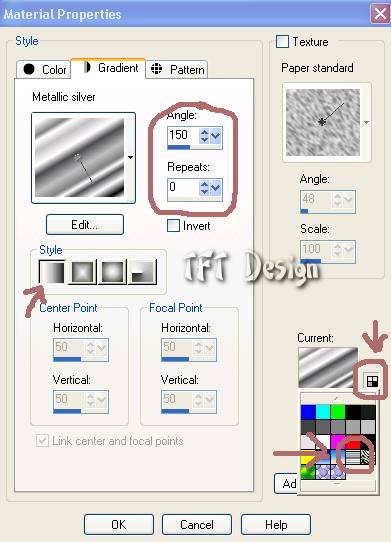
Task: Pick the zebra pattern in recent materials
Action: (x=368, y=457)
